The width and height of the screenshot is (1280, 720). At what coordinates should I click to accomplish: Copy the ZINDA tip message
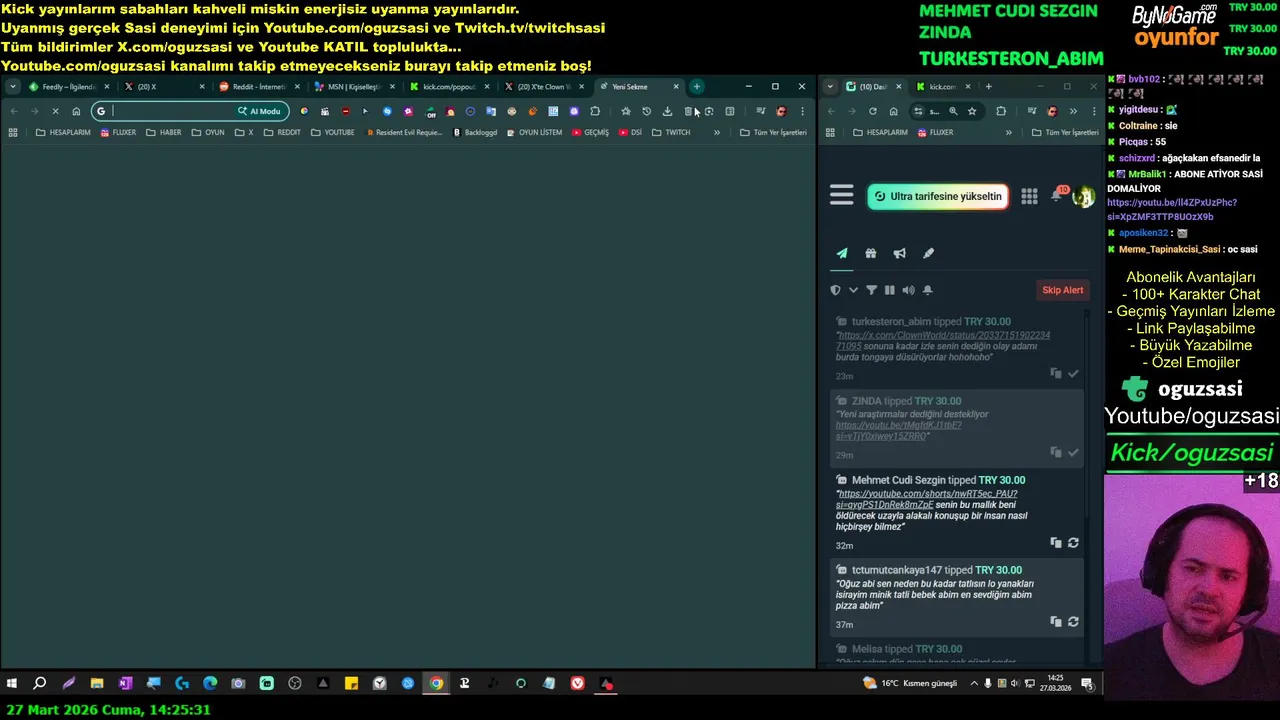(x=1055, y=452)
